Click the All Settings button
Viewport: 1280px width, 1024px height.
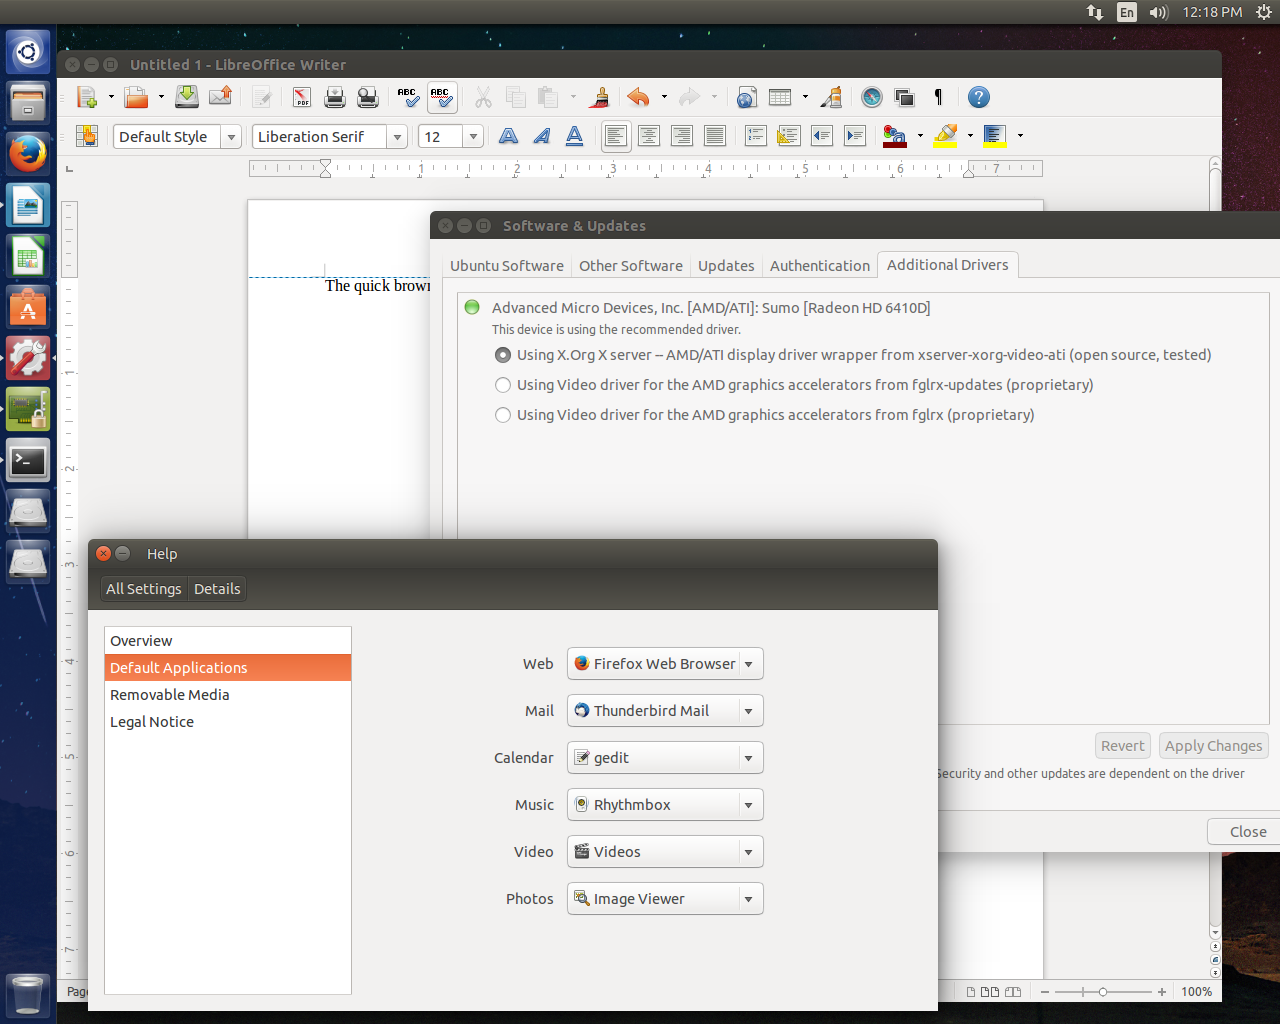(144, 589)
